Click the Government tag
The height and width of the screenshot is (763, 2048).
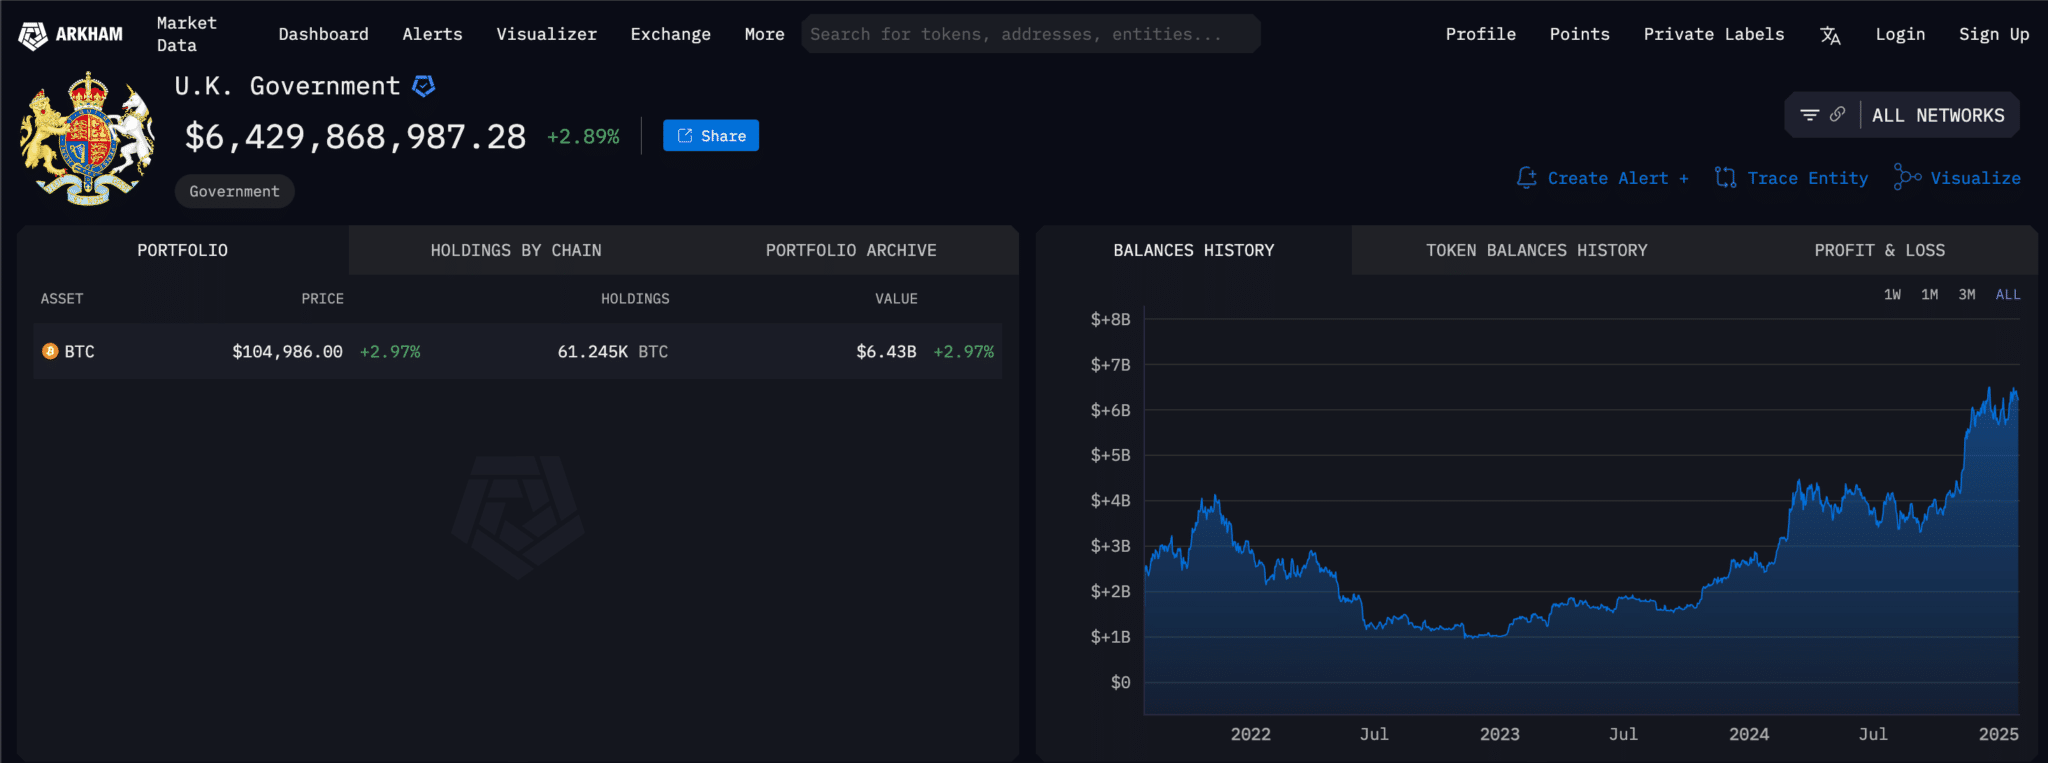click(234, 191)
